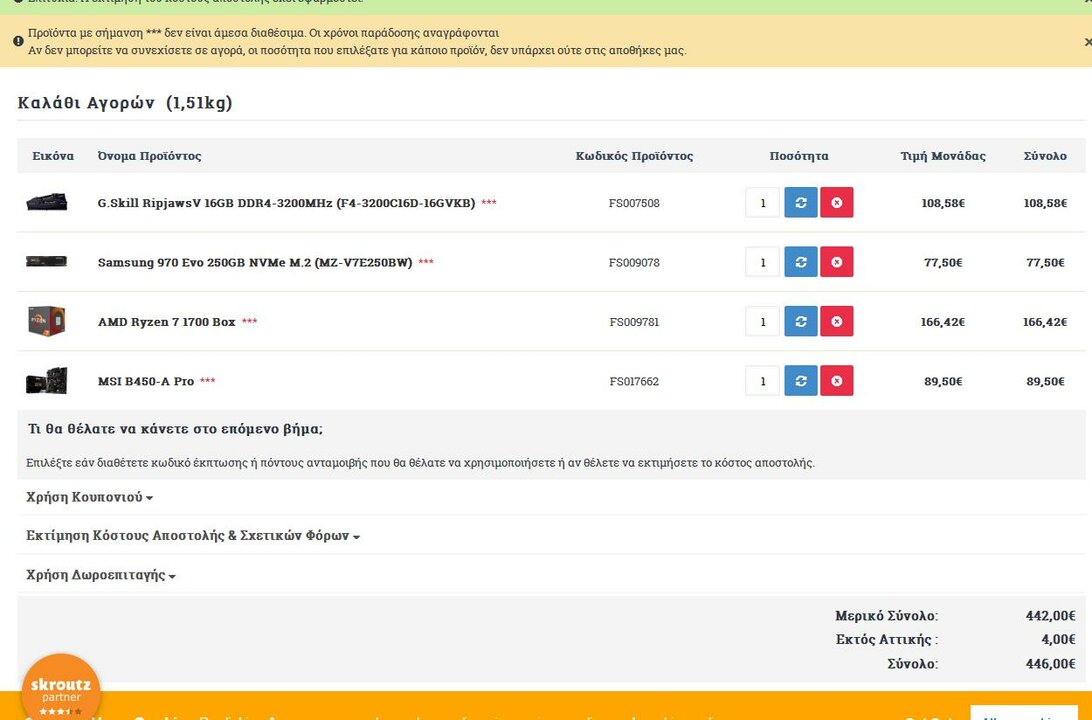This screenshot has height=720, width=1092.
Task: Click Samsung SSD product thumbnail
Action: click(x=47, y=262)
